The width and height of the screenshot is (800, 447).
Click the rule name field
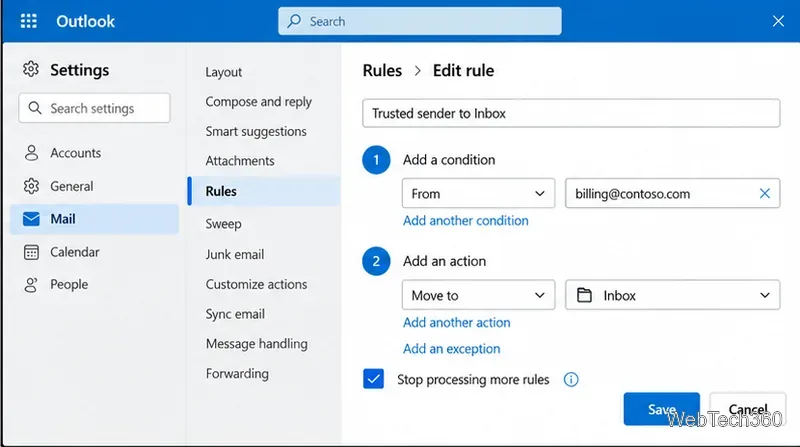coord(571,113)
